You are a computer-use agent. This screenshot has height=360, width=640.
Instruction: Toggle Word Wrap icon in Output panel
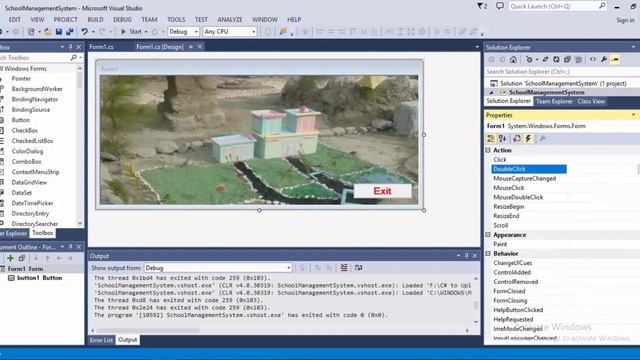point(358,268)
